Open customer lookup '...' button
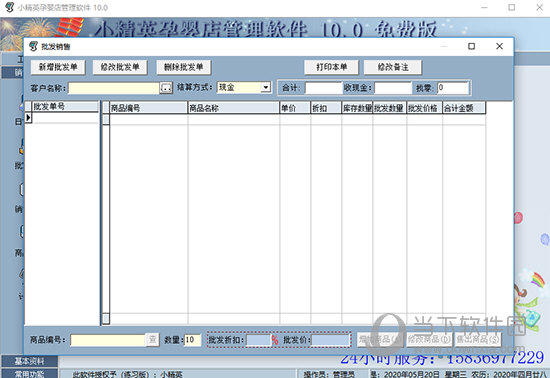The image size is (550, 378). pyautogui.click(x=166, y=88)
